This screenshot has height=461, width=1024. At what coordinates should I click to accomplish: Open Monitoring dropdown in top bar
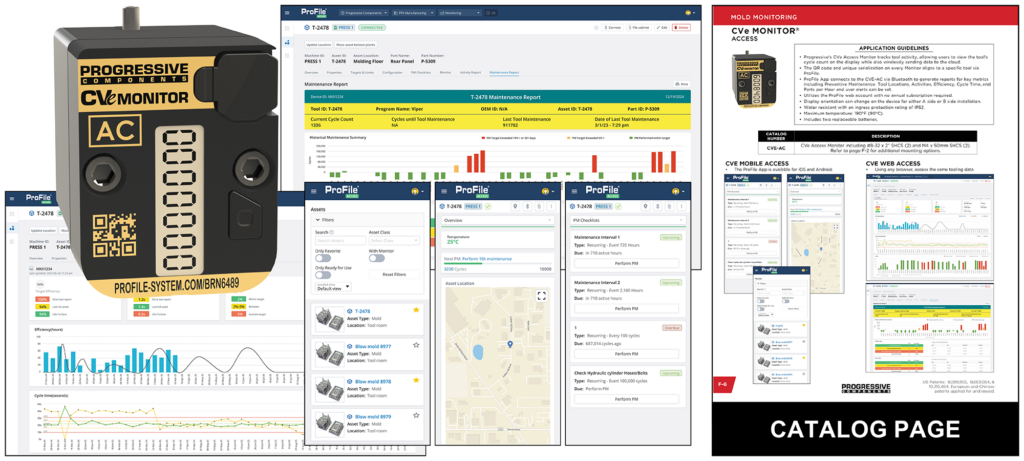tap(460, 12)
